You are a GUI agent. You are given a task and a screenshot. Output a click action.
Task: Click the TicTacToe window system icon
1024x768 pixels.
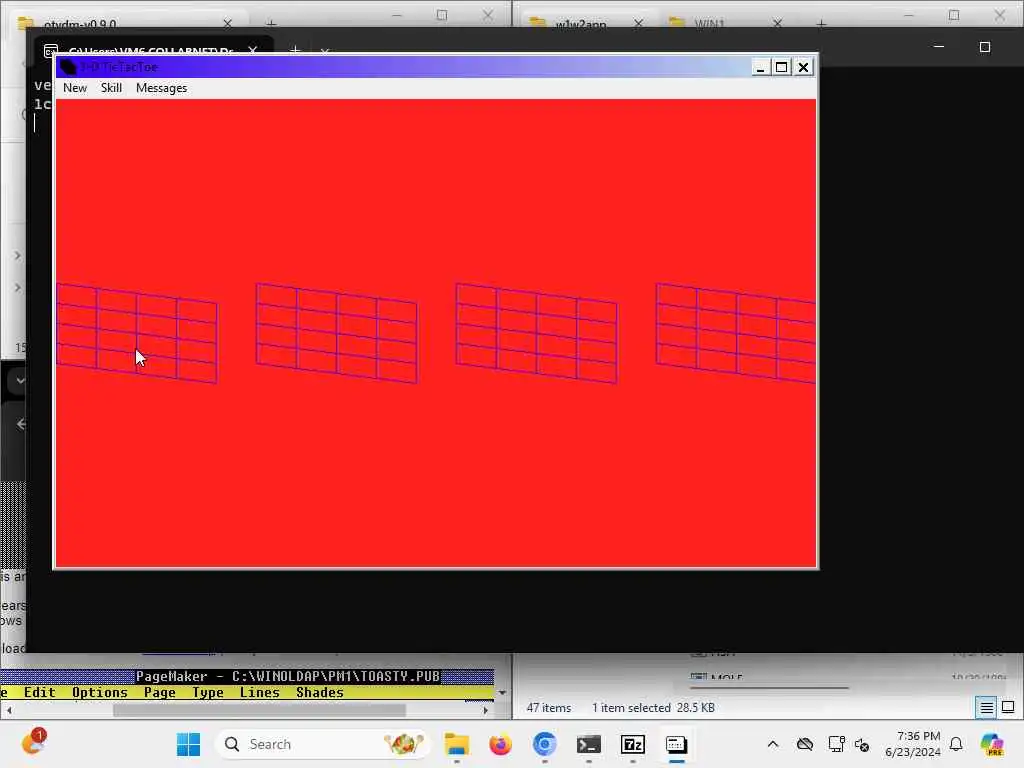tap(68, 67)
